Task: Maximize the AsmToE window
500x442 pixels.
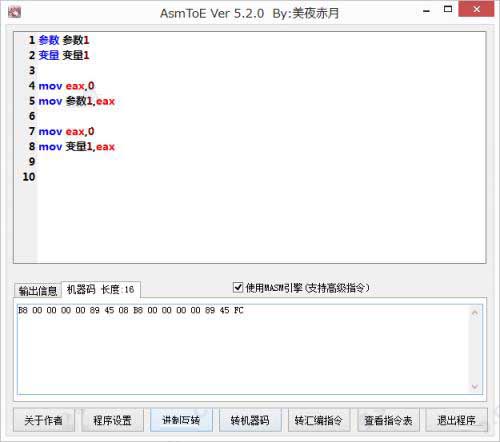Action: (x=448, y=9)
